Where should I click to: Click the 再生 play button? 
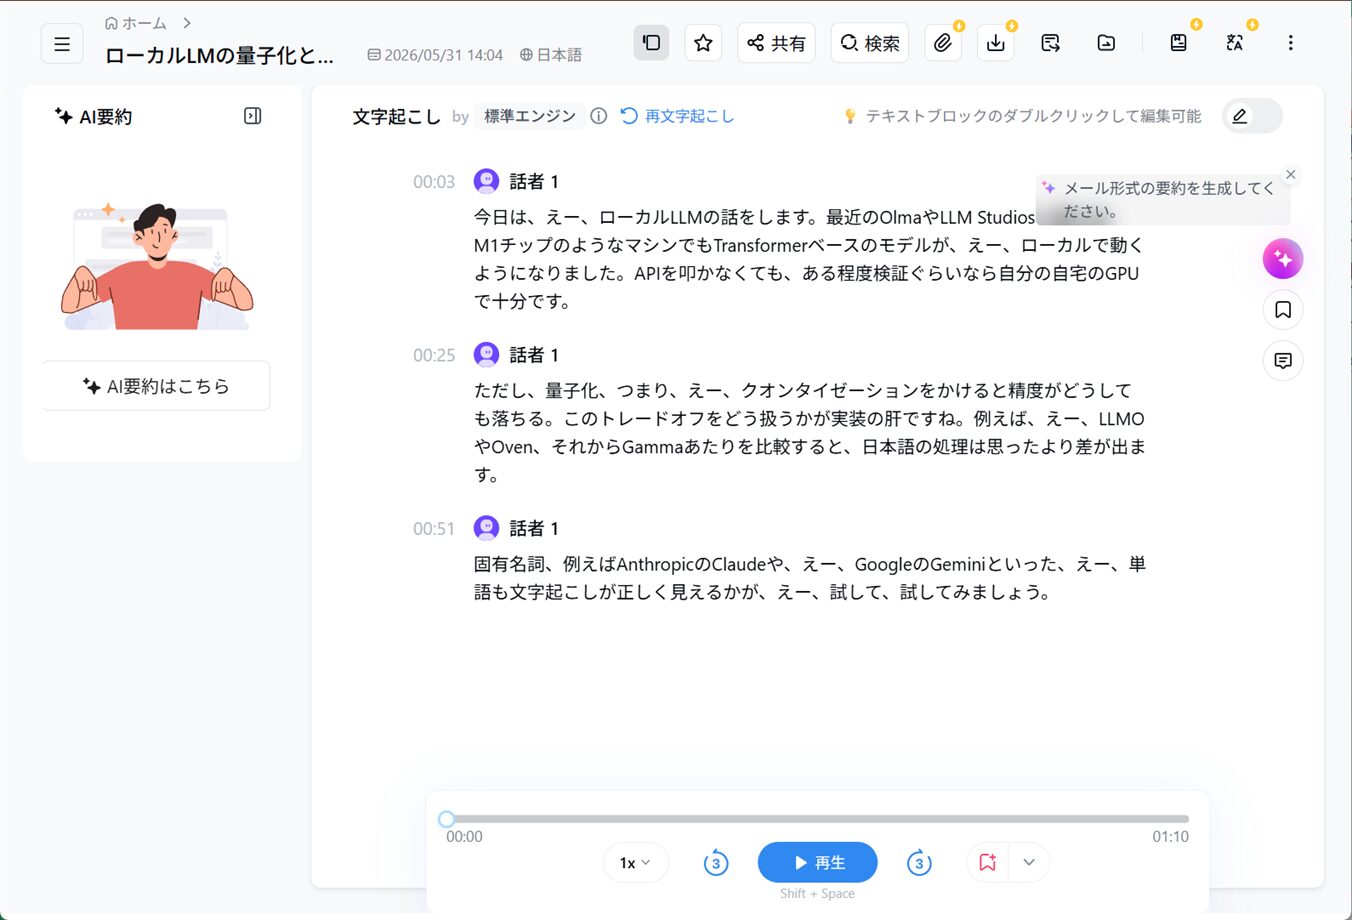click(818, 862)
